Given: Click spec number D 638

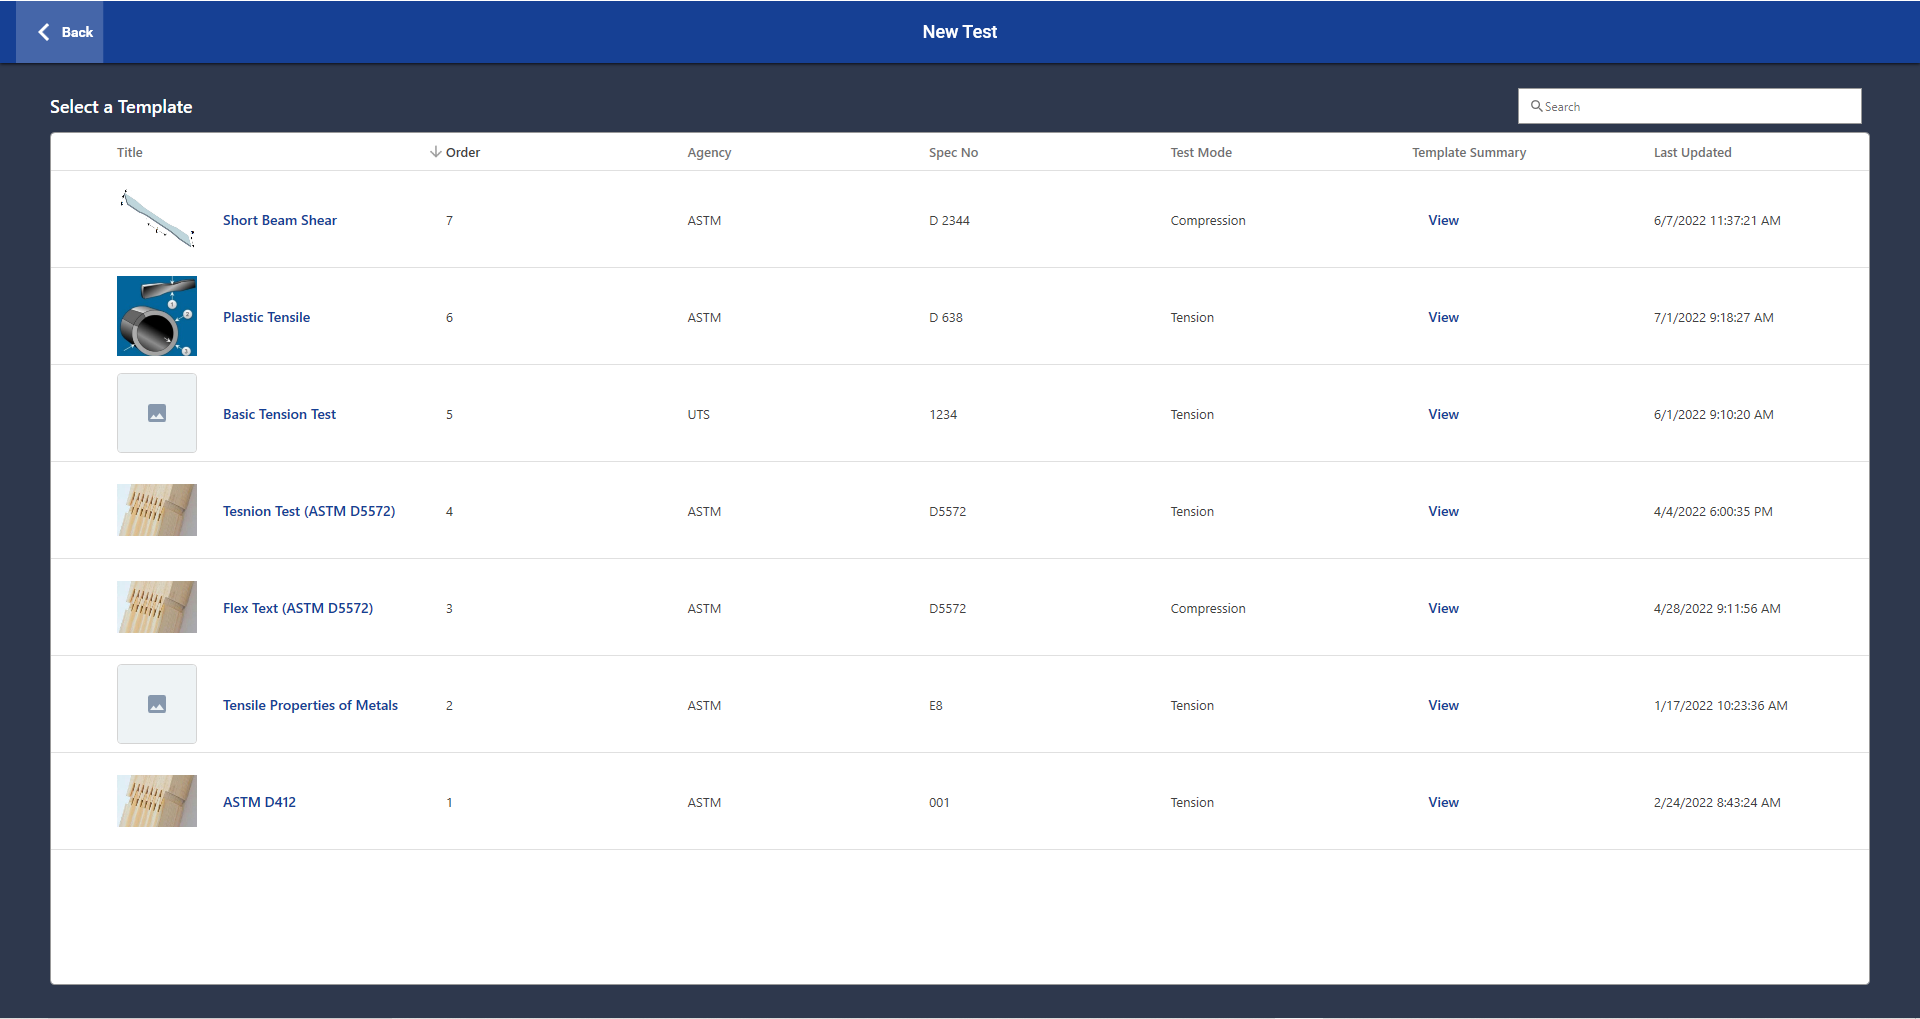Looking at the screenshot, I should [x=946, y=317].
